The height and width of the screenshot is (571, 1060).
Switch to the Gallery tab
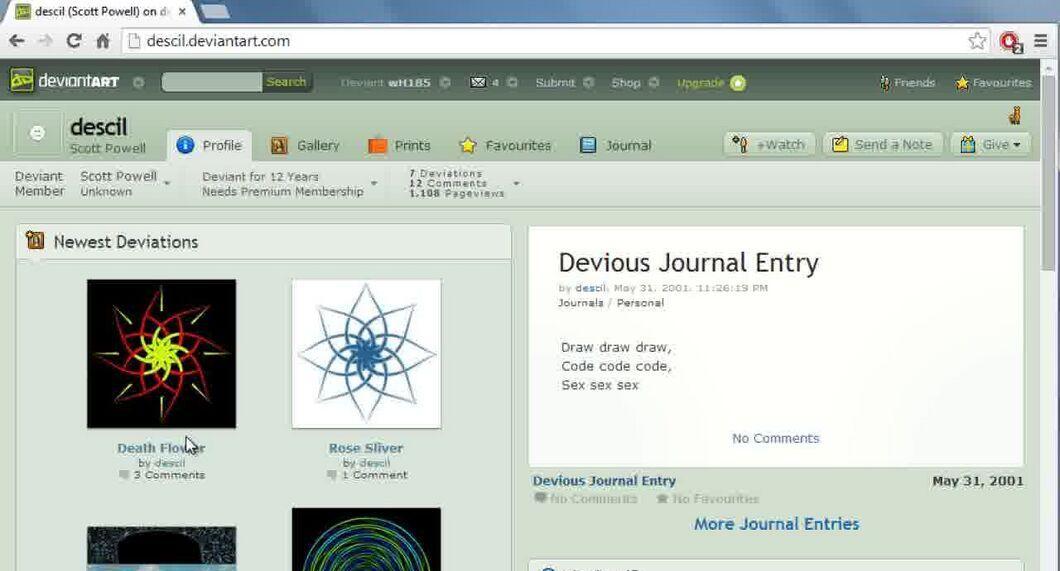click(305, 145)
